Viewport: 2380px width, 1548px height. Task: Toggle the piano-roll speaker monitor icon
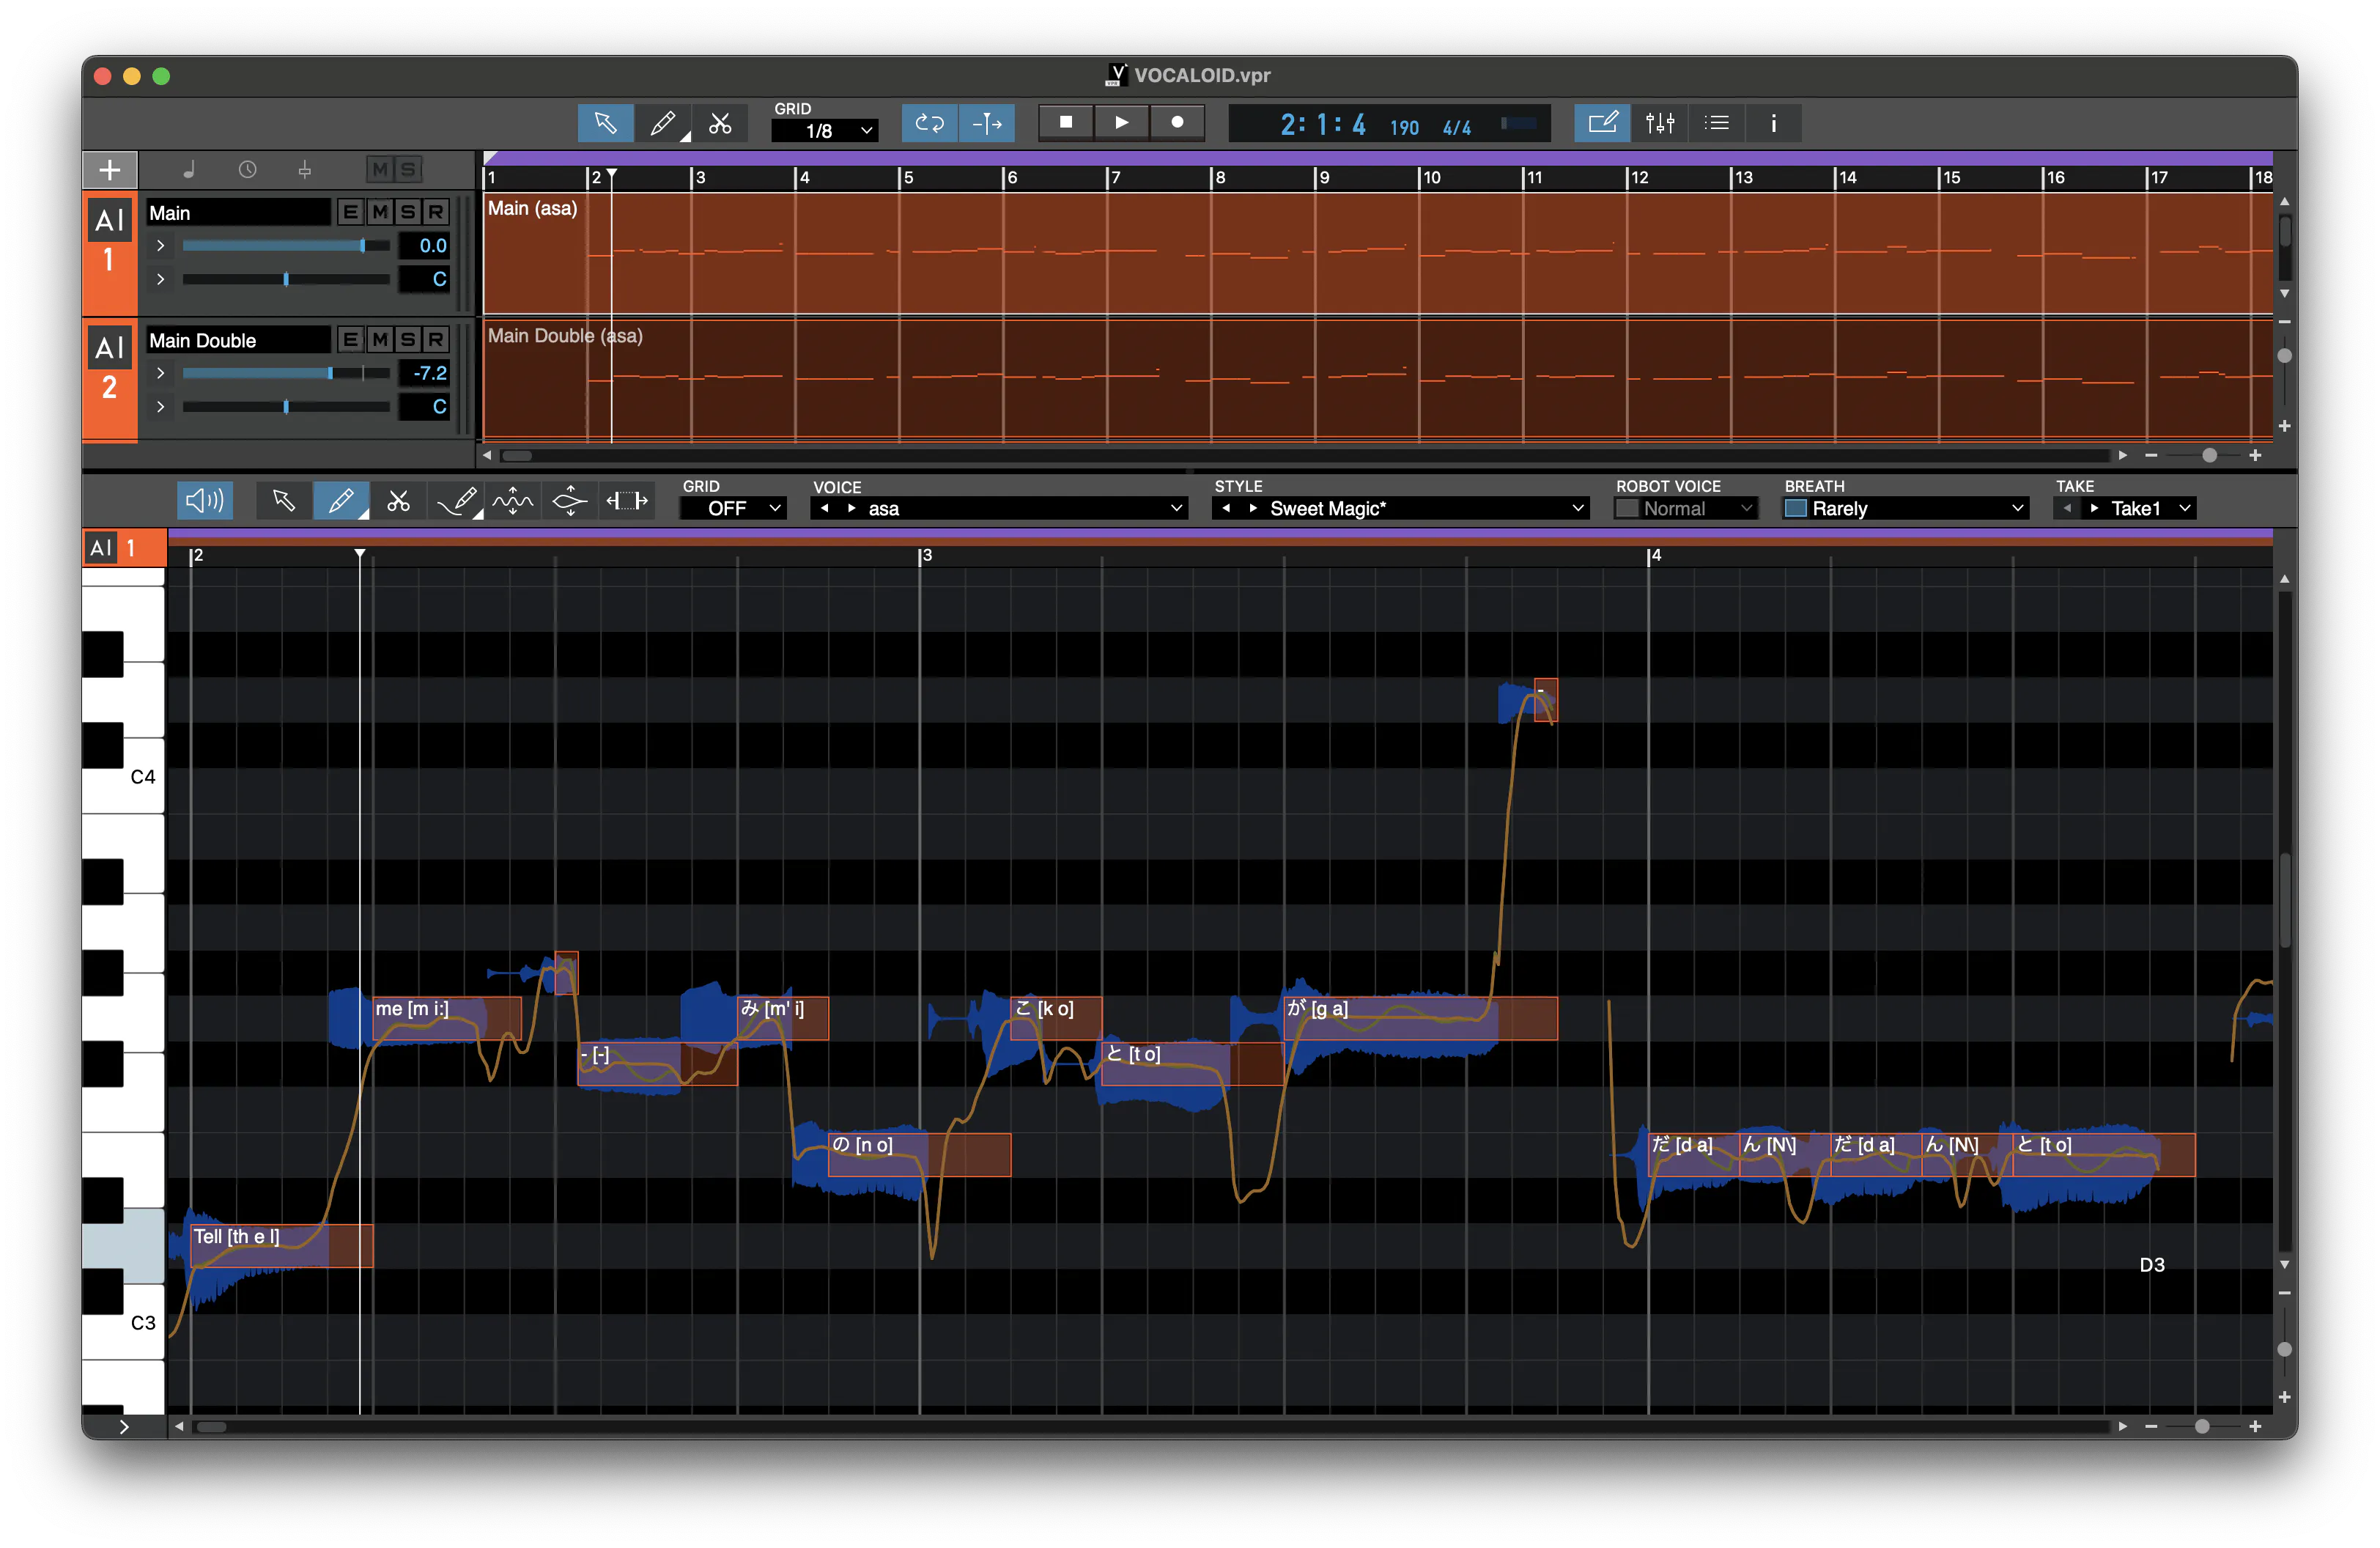pos(205,500)
